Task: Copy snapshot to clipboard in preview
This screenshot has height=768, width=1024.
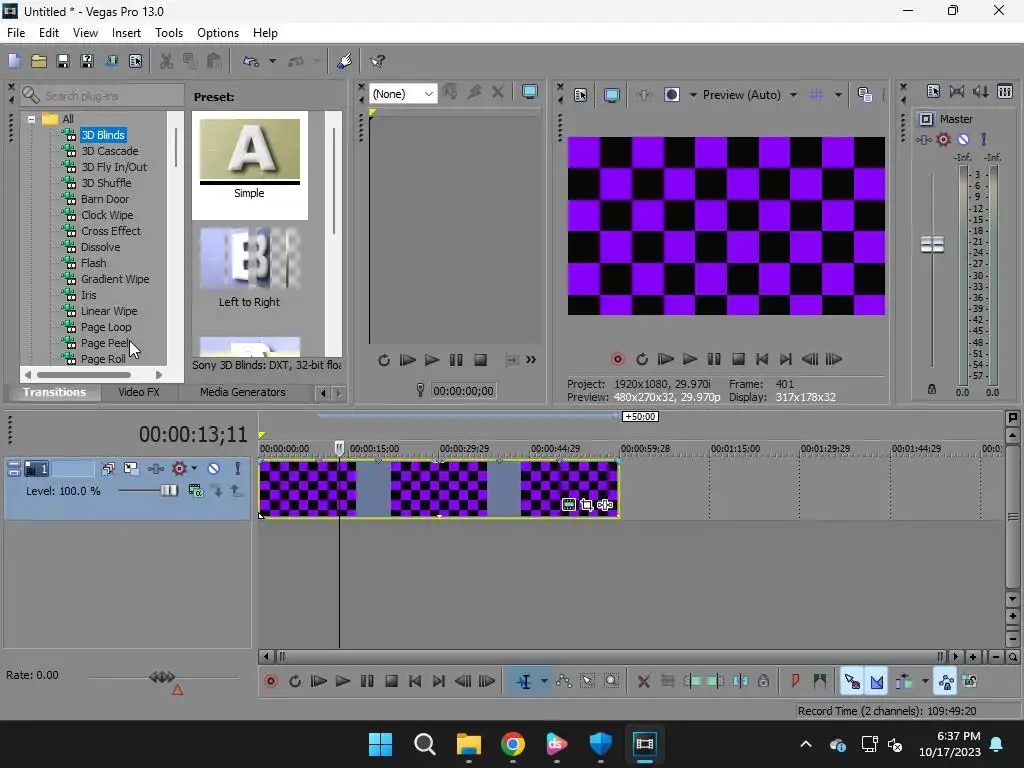Action: pos(865,95)
